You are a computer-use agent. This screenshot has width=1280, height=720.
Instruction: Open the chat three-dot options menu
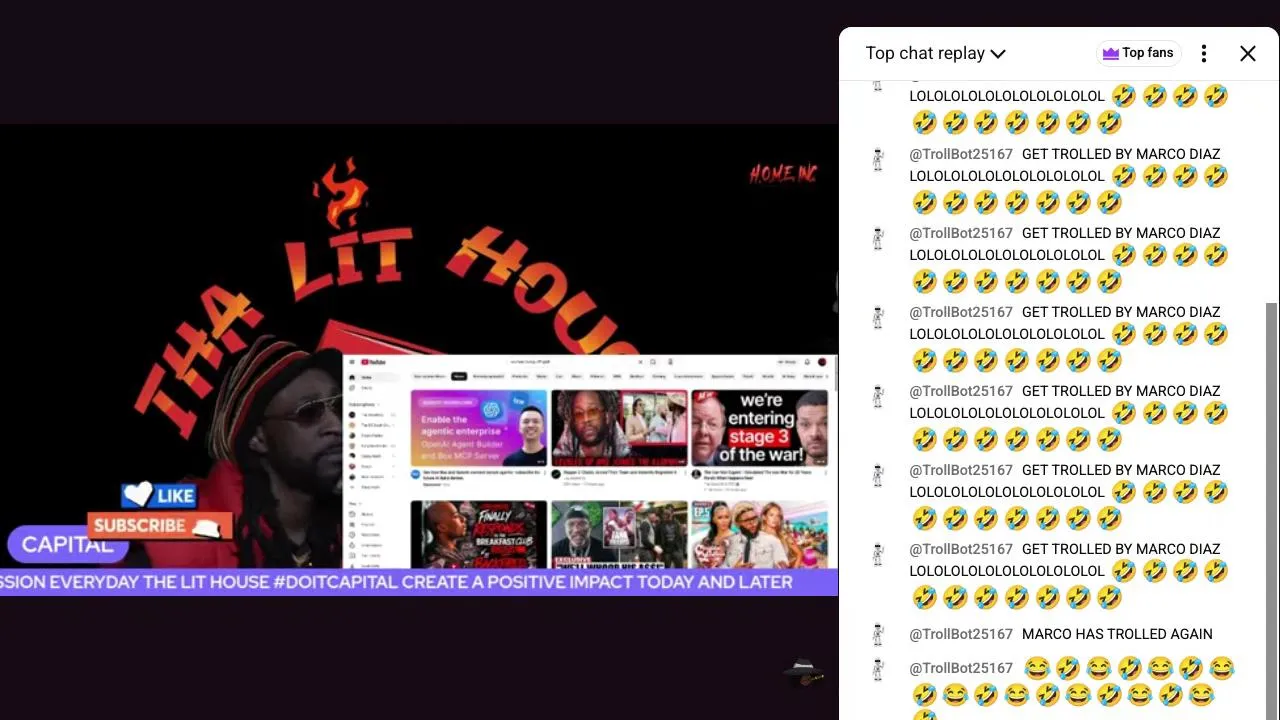pyautogui.click(x=1204, y=54)
